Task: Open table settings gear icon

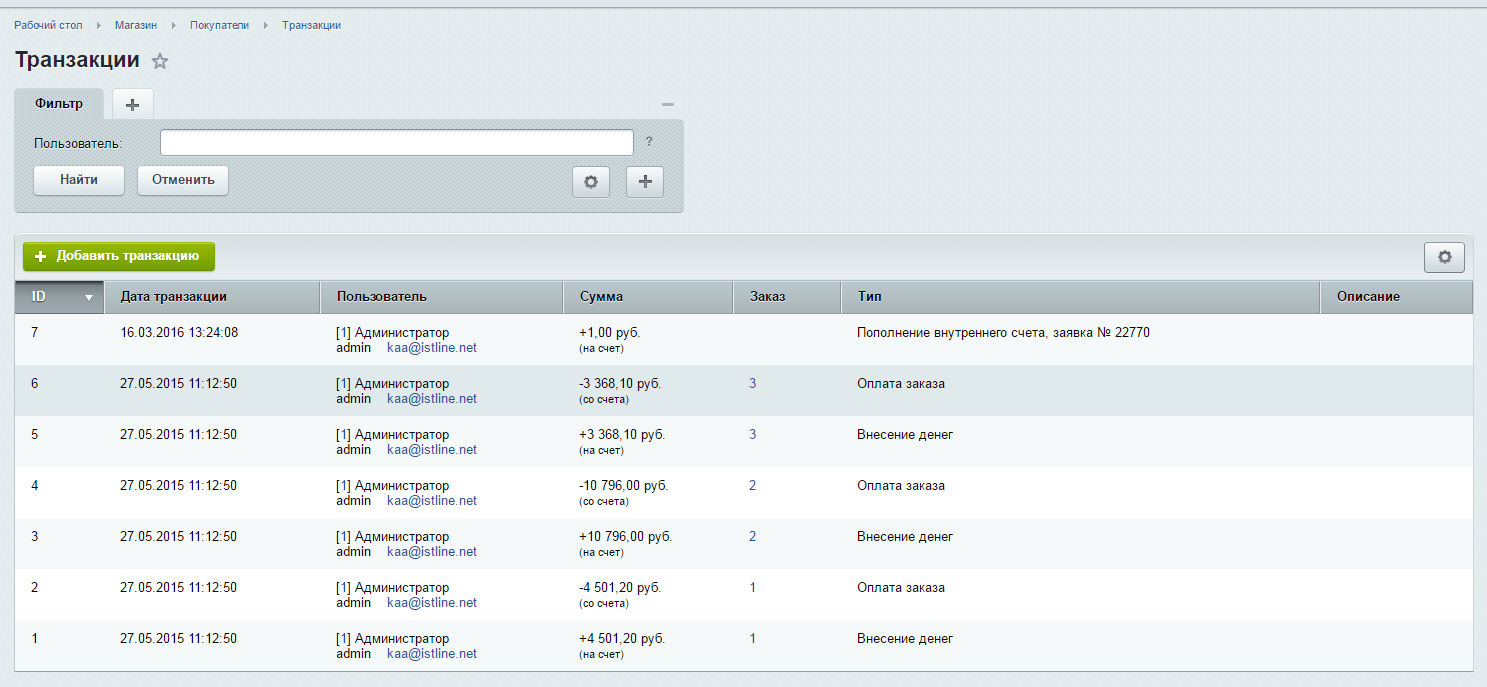Action: pyautogui.click(x=1444, y=257)
